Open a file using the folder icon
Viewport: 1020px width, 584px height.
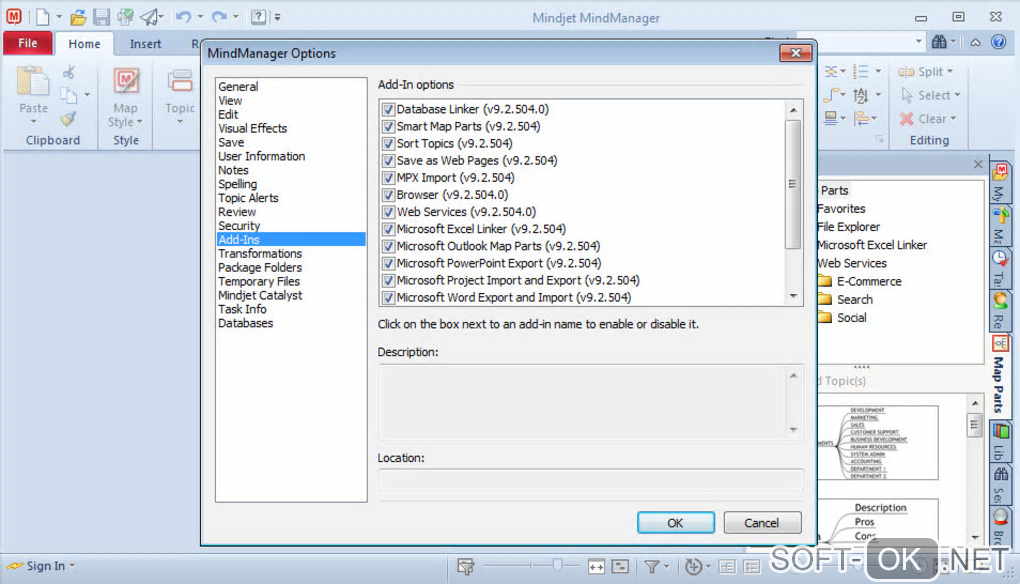coord(78,17)
